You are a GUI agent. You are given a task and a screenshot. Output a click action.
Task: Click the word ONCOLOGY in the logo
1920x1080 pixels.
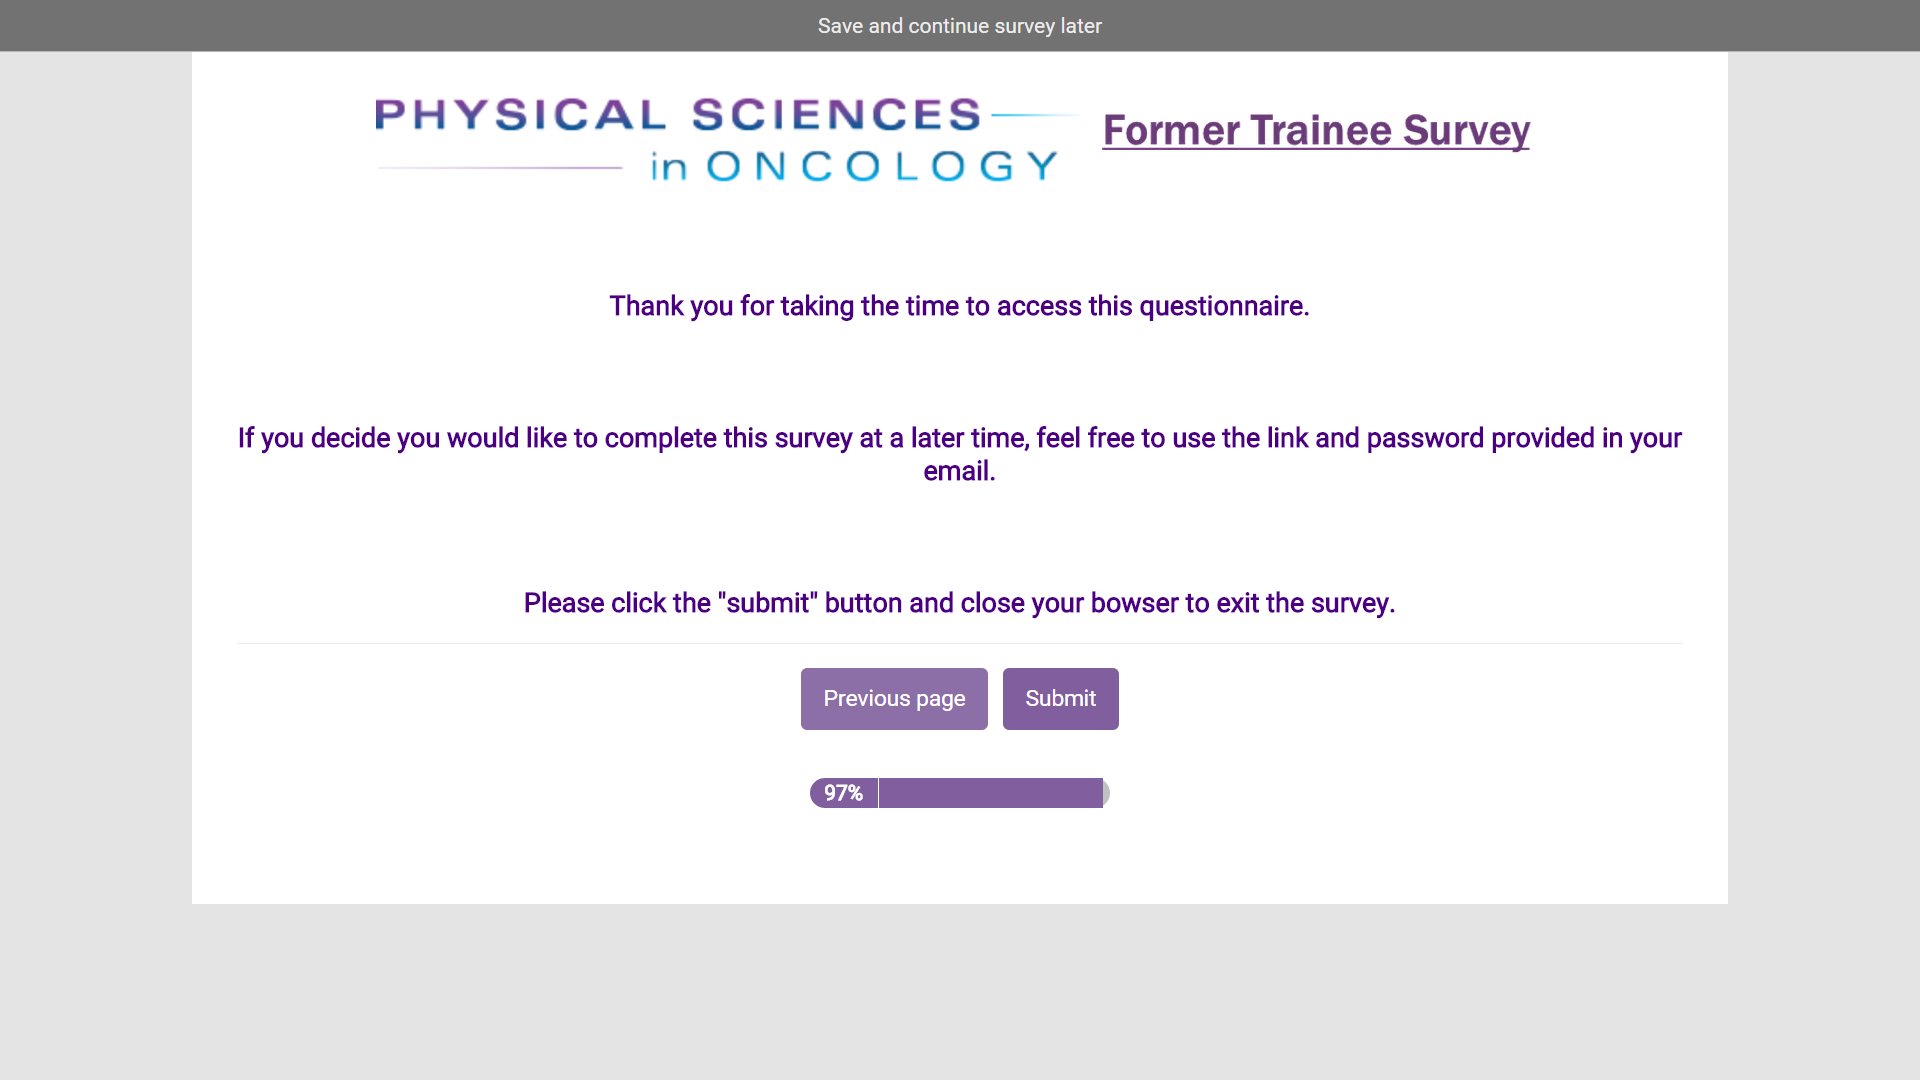coord(882,166)
